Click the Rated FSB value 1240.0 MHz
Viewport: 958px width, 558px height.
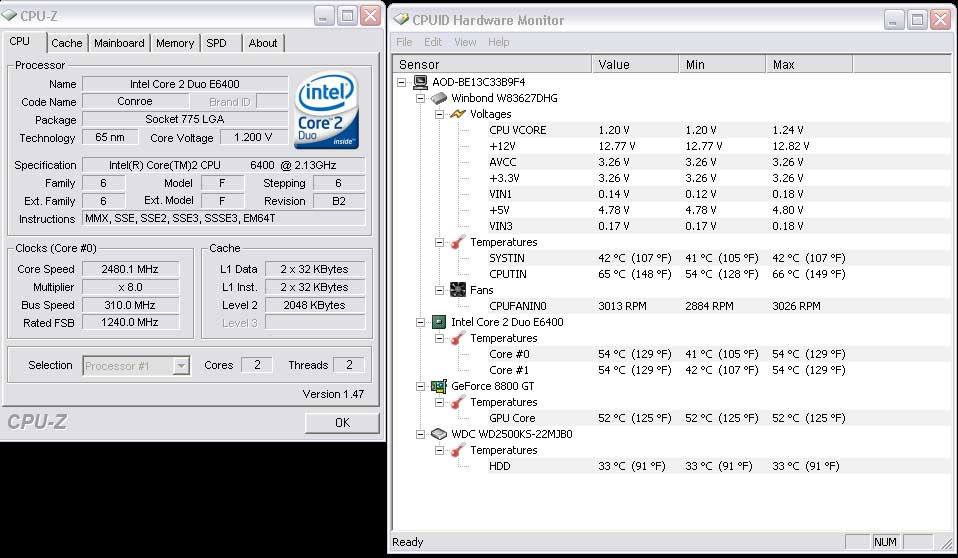pyautogui.click(x=130, y=322)
